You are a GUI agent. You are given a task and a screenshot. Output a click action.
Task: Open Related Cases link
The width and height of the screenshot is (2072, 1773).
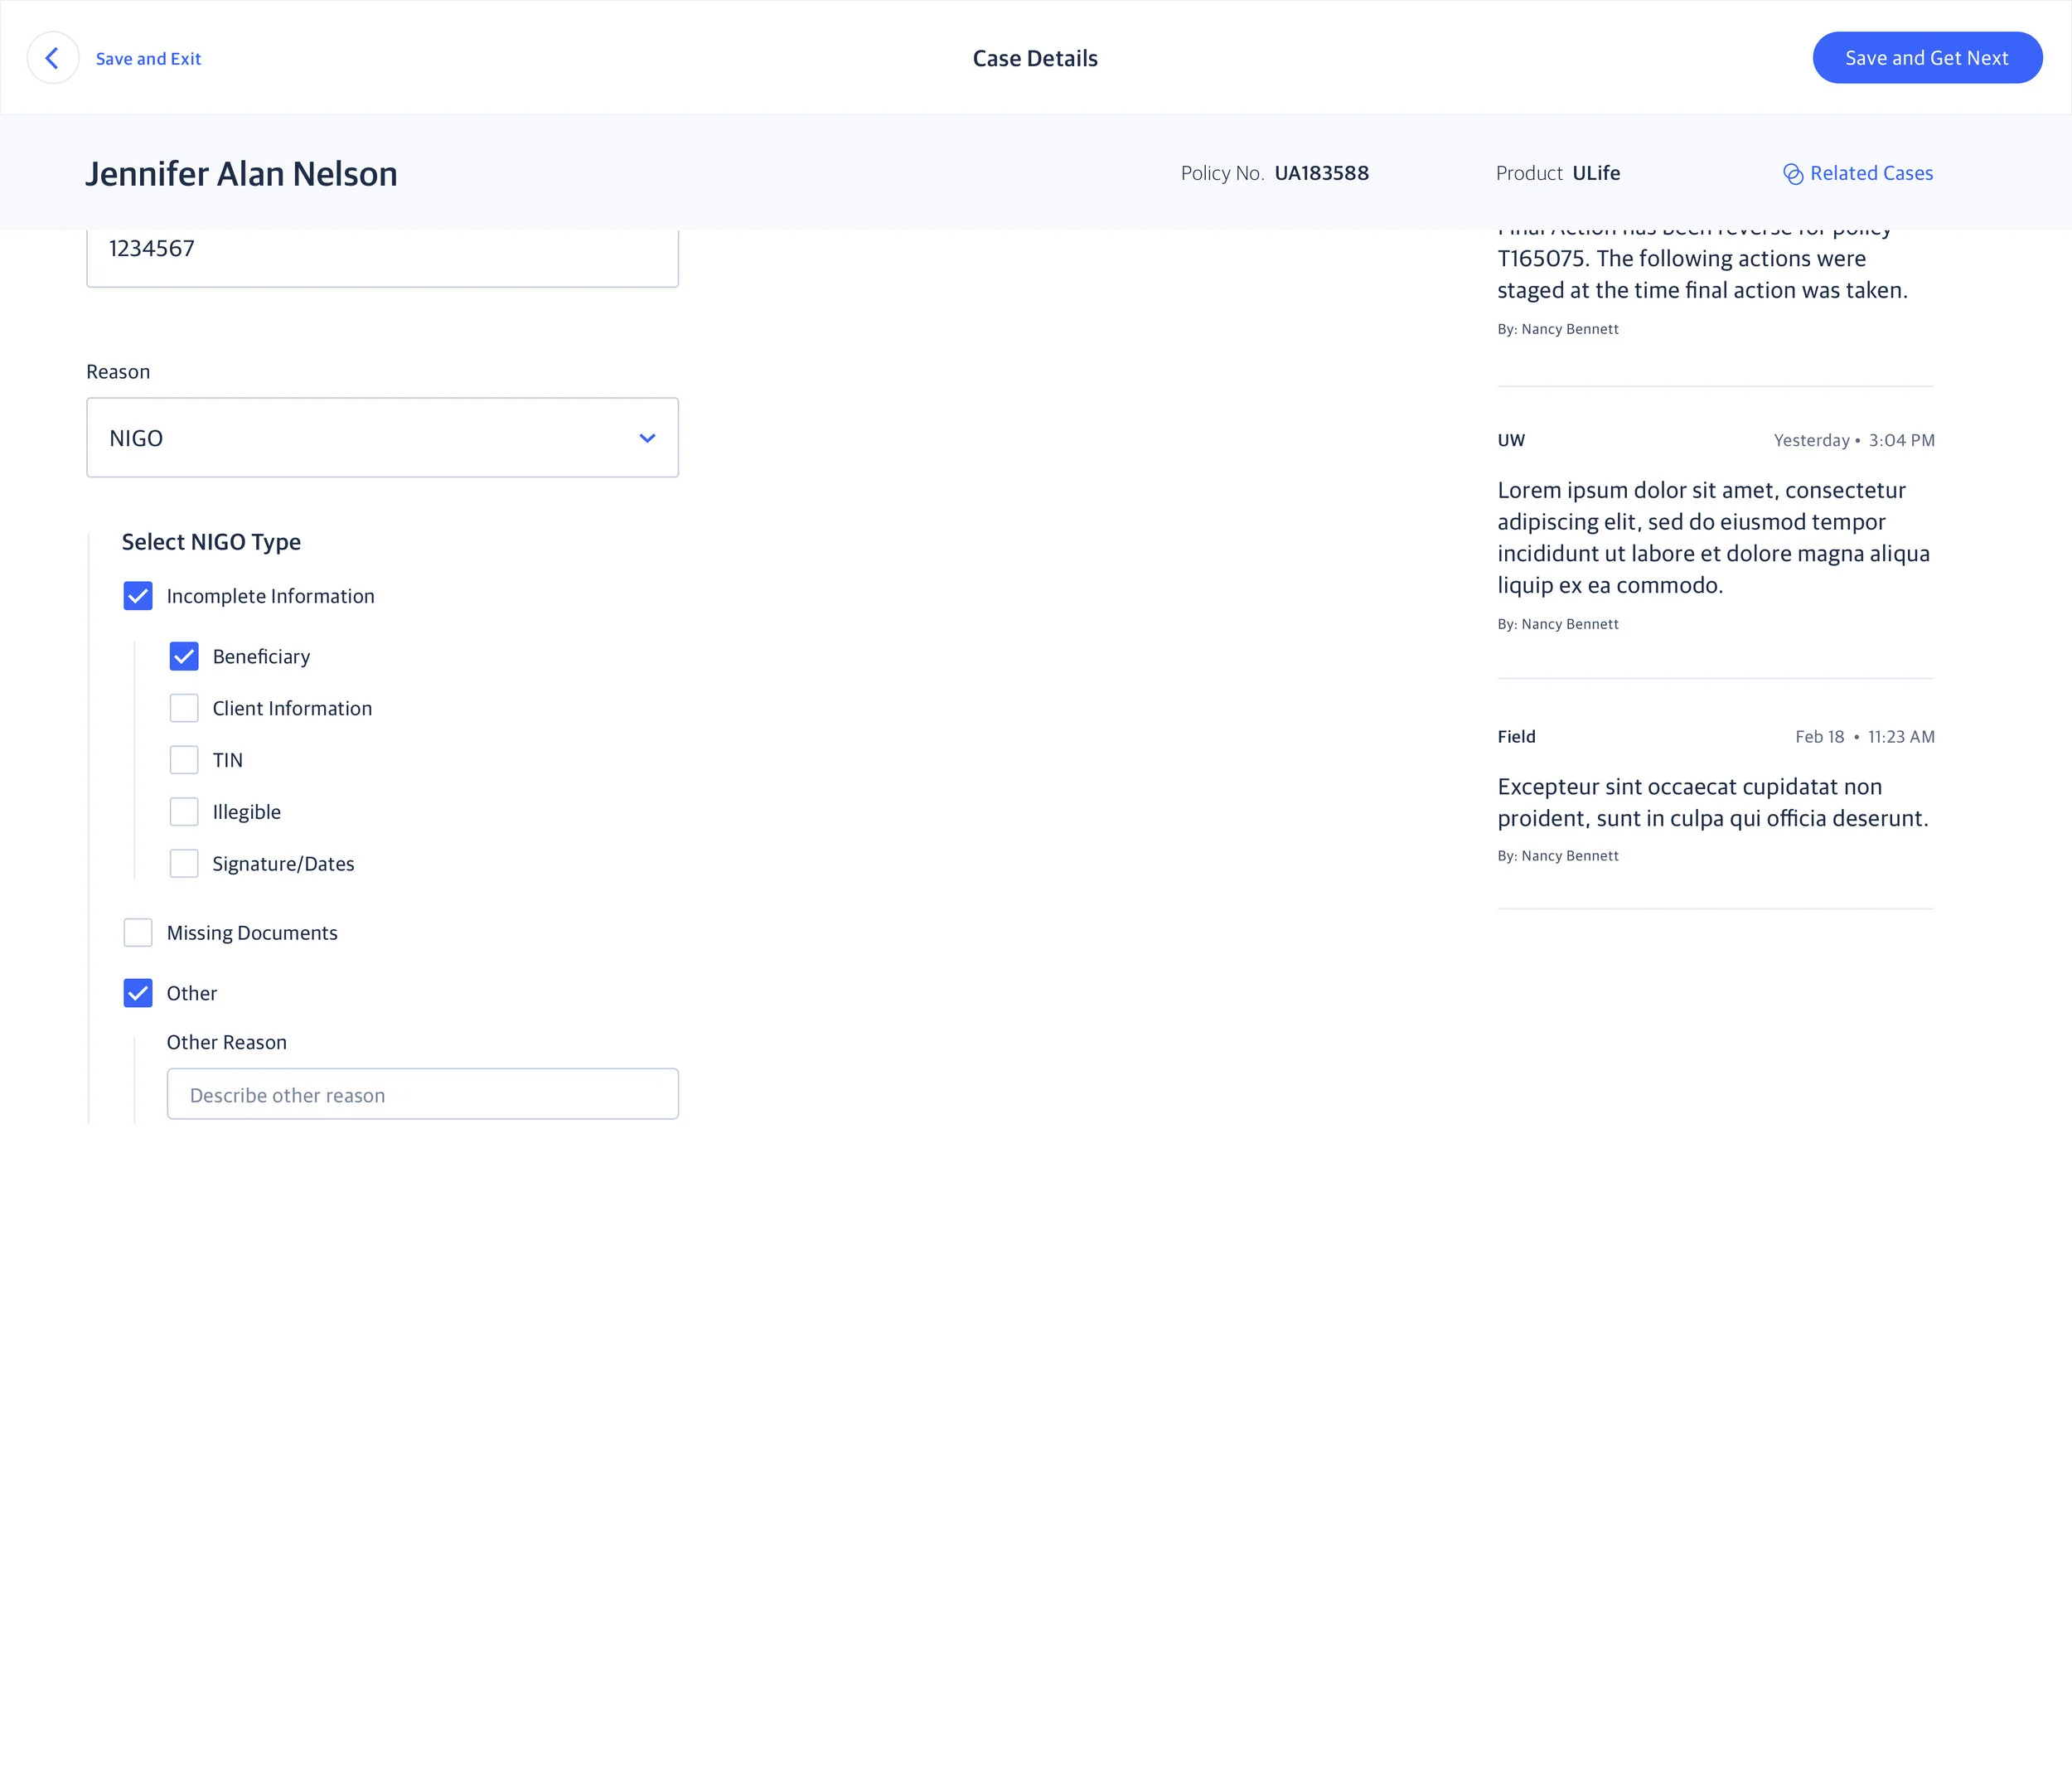pyautogui.click(x=1870, y=174)
